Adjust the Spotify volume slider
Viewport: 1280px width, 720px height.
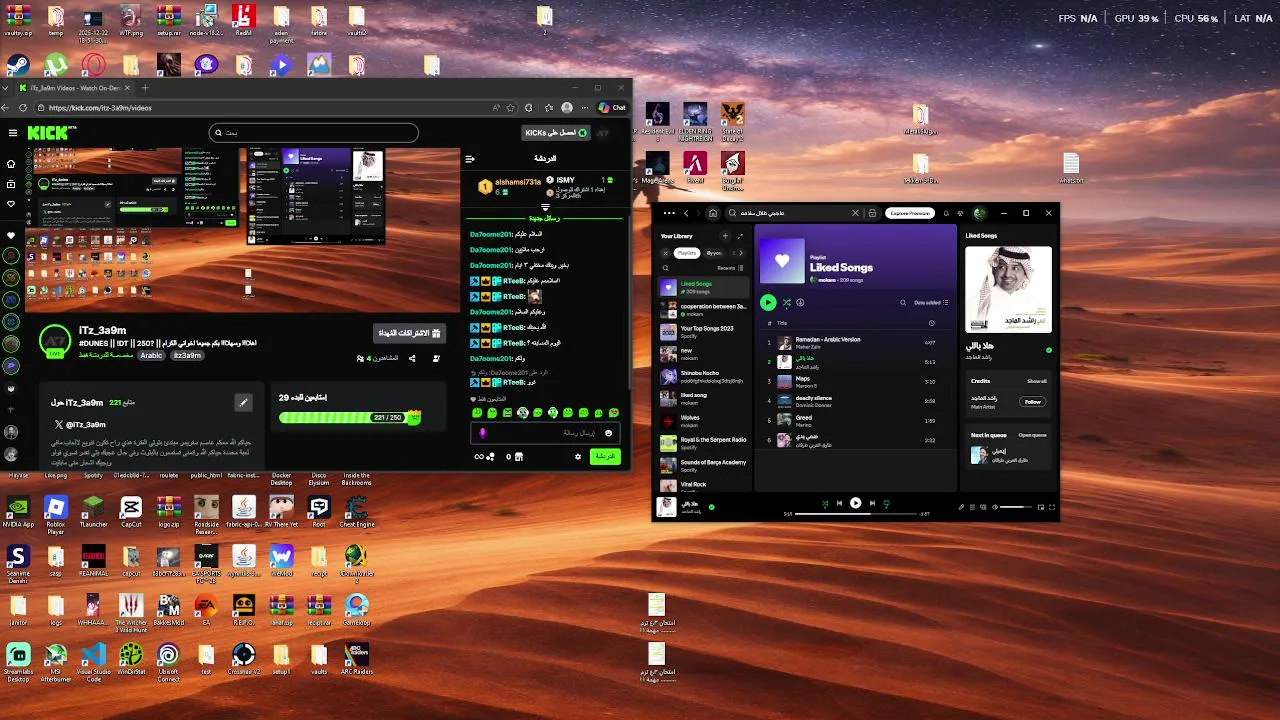click(x=1016, y=507)
